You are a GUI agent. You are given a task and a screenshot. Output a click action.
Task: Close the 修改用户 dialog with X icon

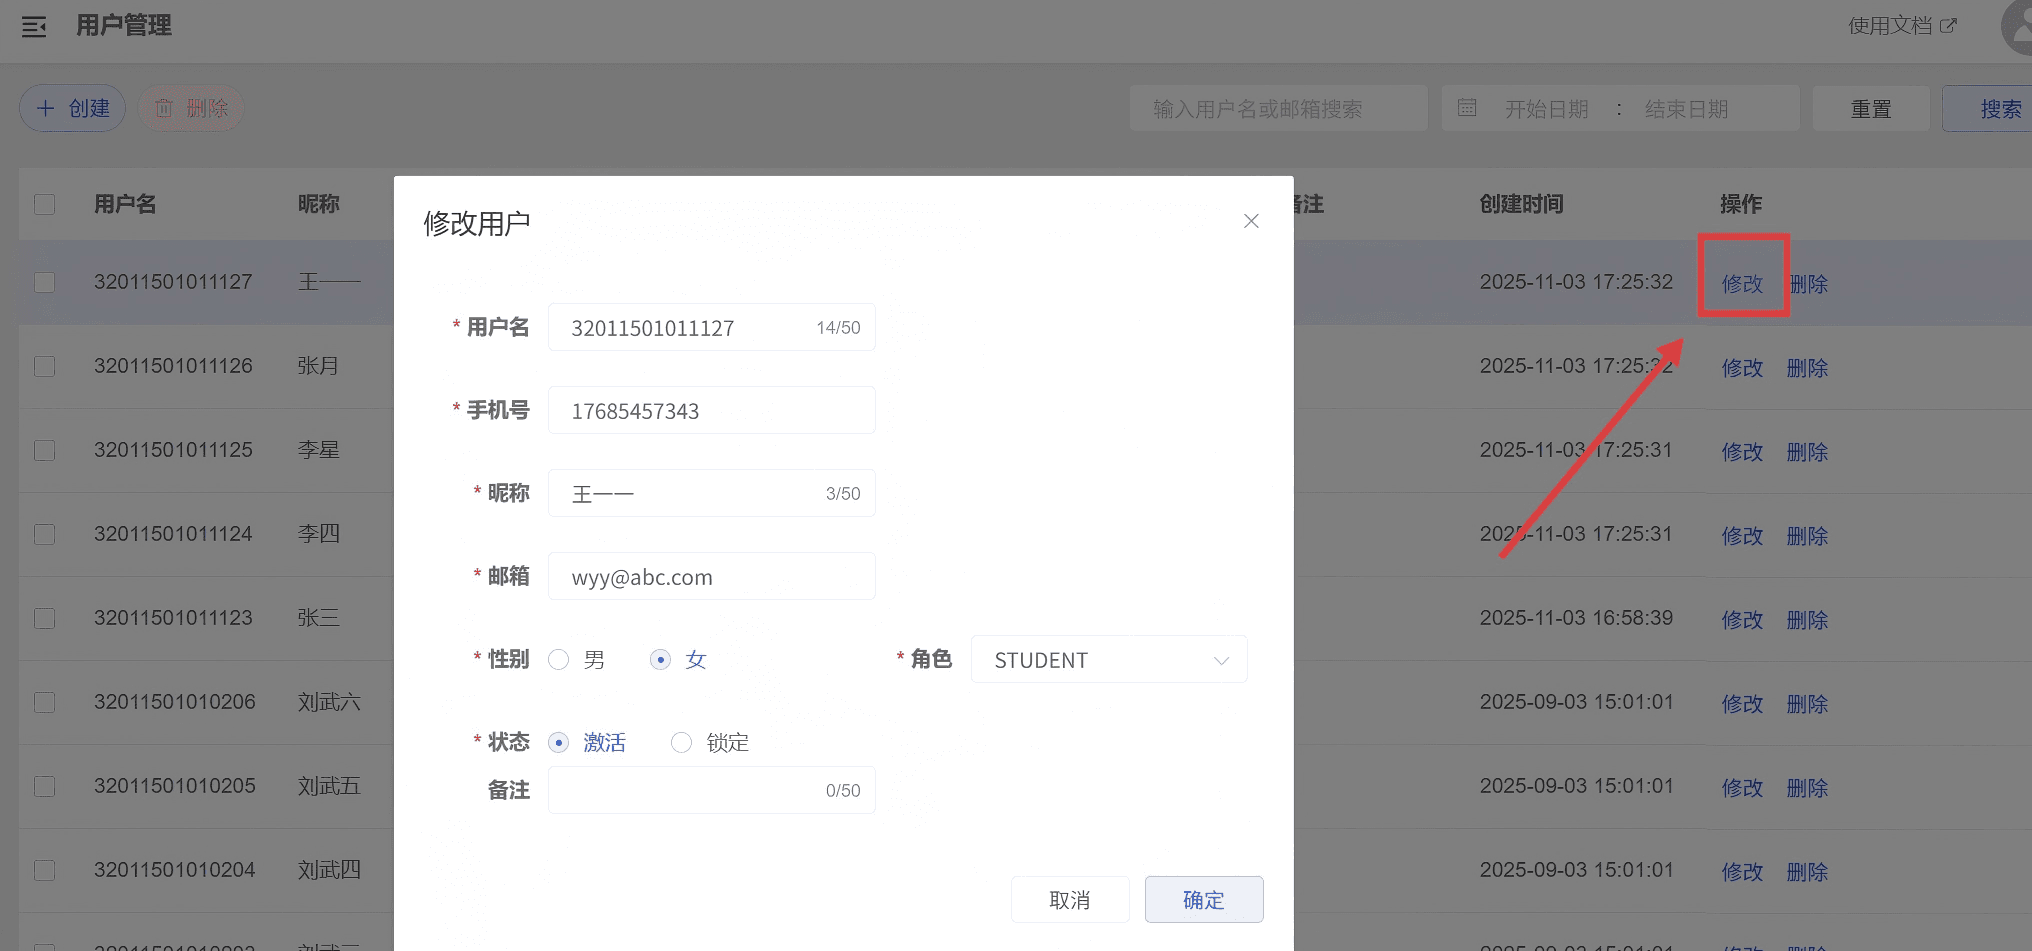click(1251, 221)
